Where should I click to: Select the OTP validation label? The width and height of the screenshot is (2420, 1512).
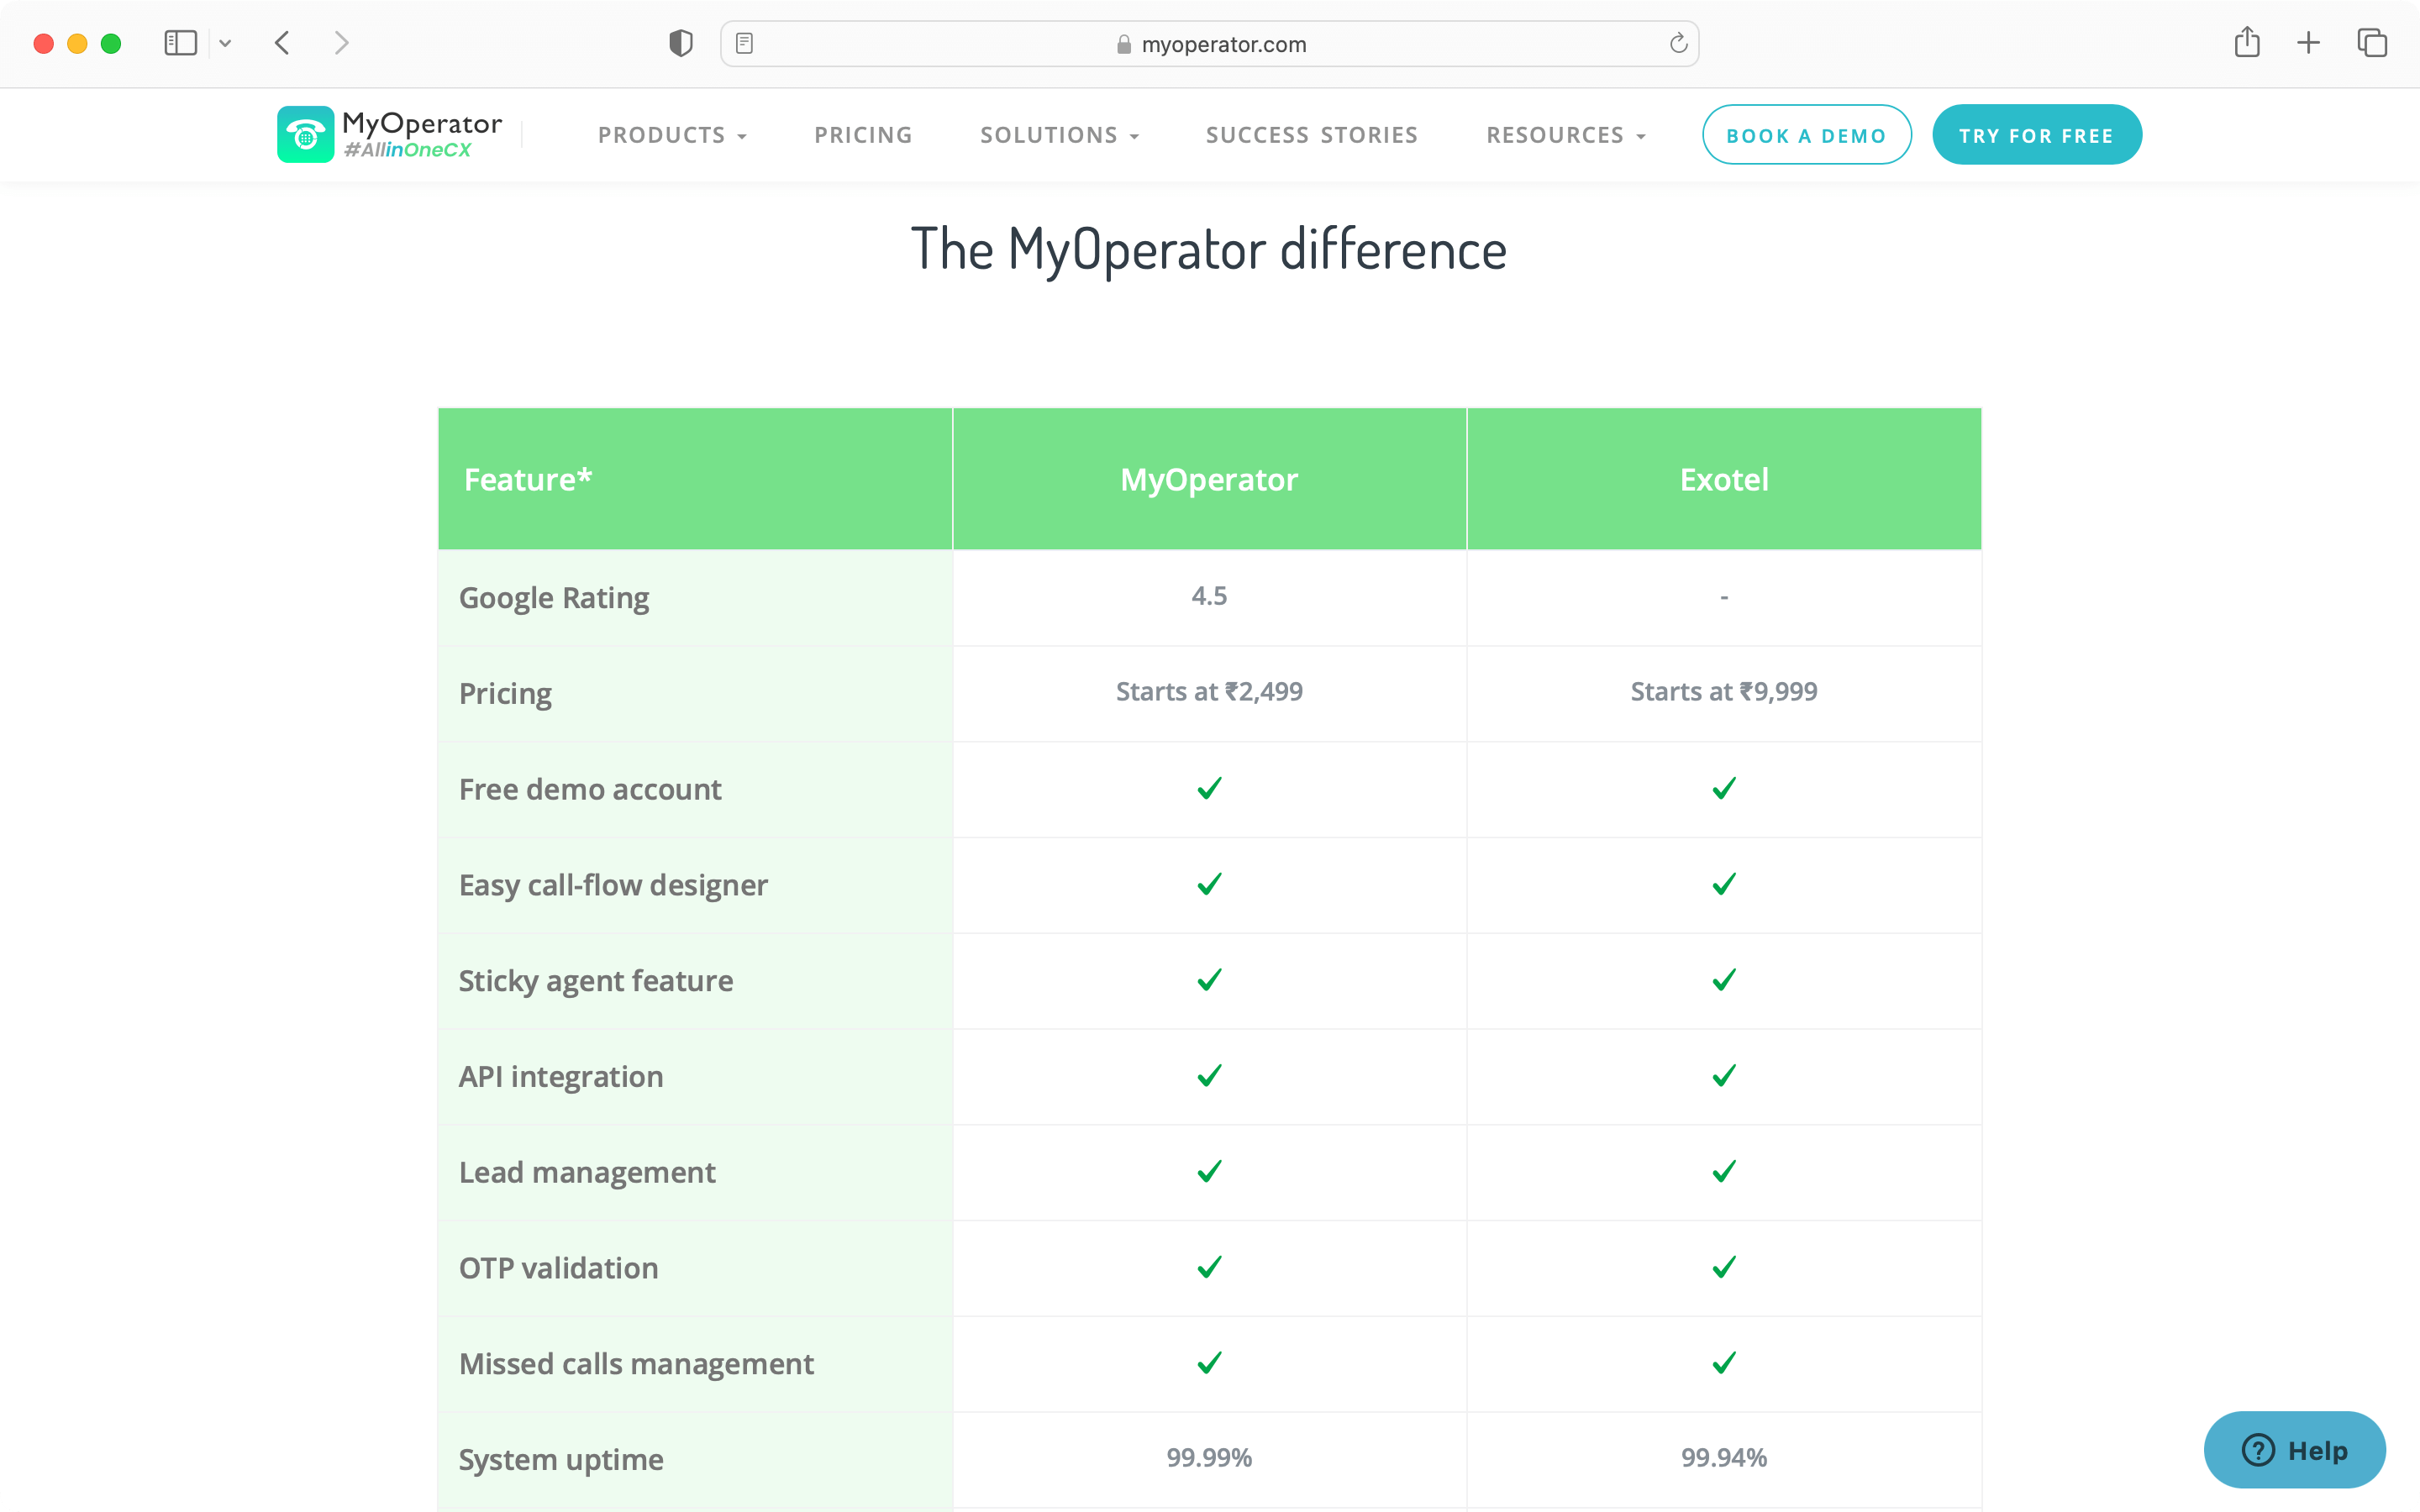[558, 1268]
